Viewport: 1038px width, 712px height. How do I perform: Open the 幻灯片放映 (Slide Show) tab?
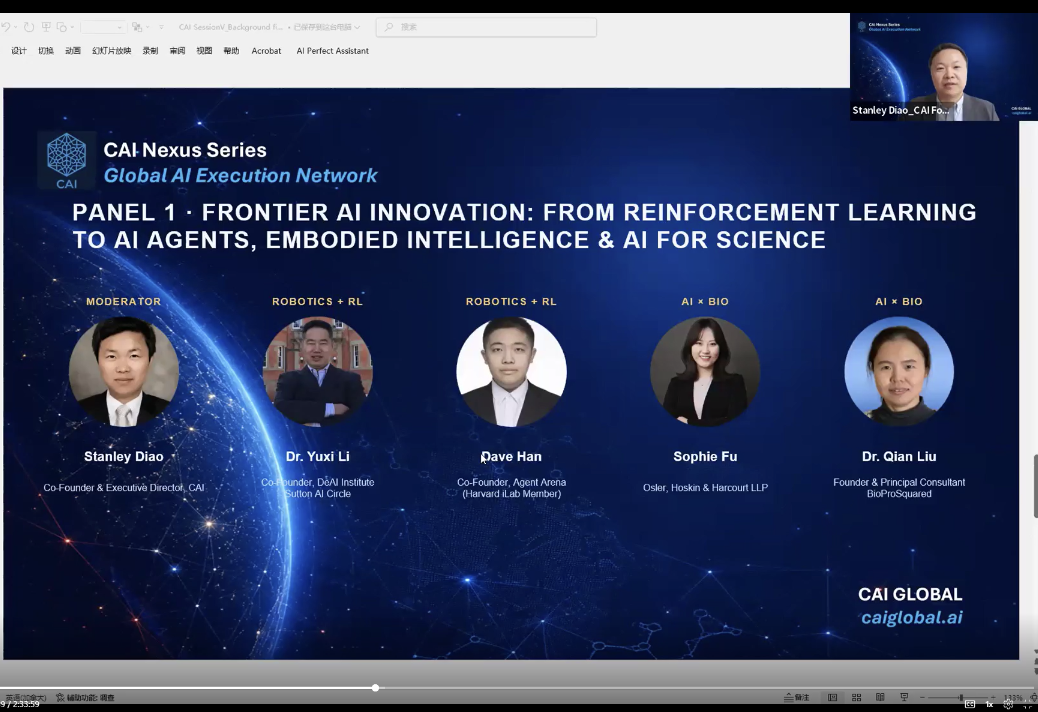tap(111, 51)
